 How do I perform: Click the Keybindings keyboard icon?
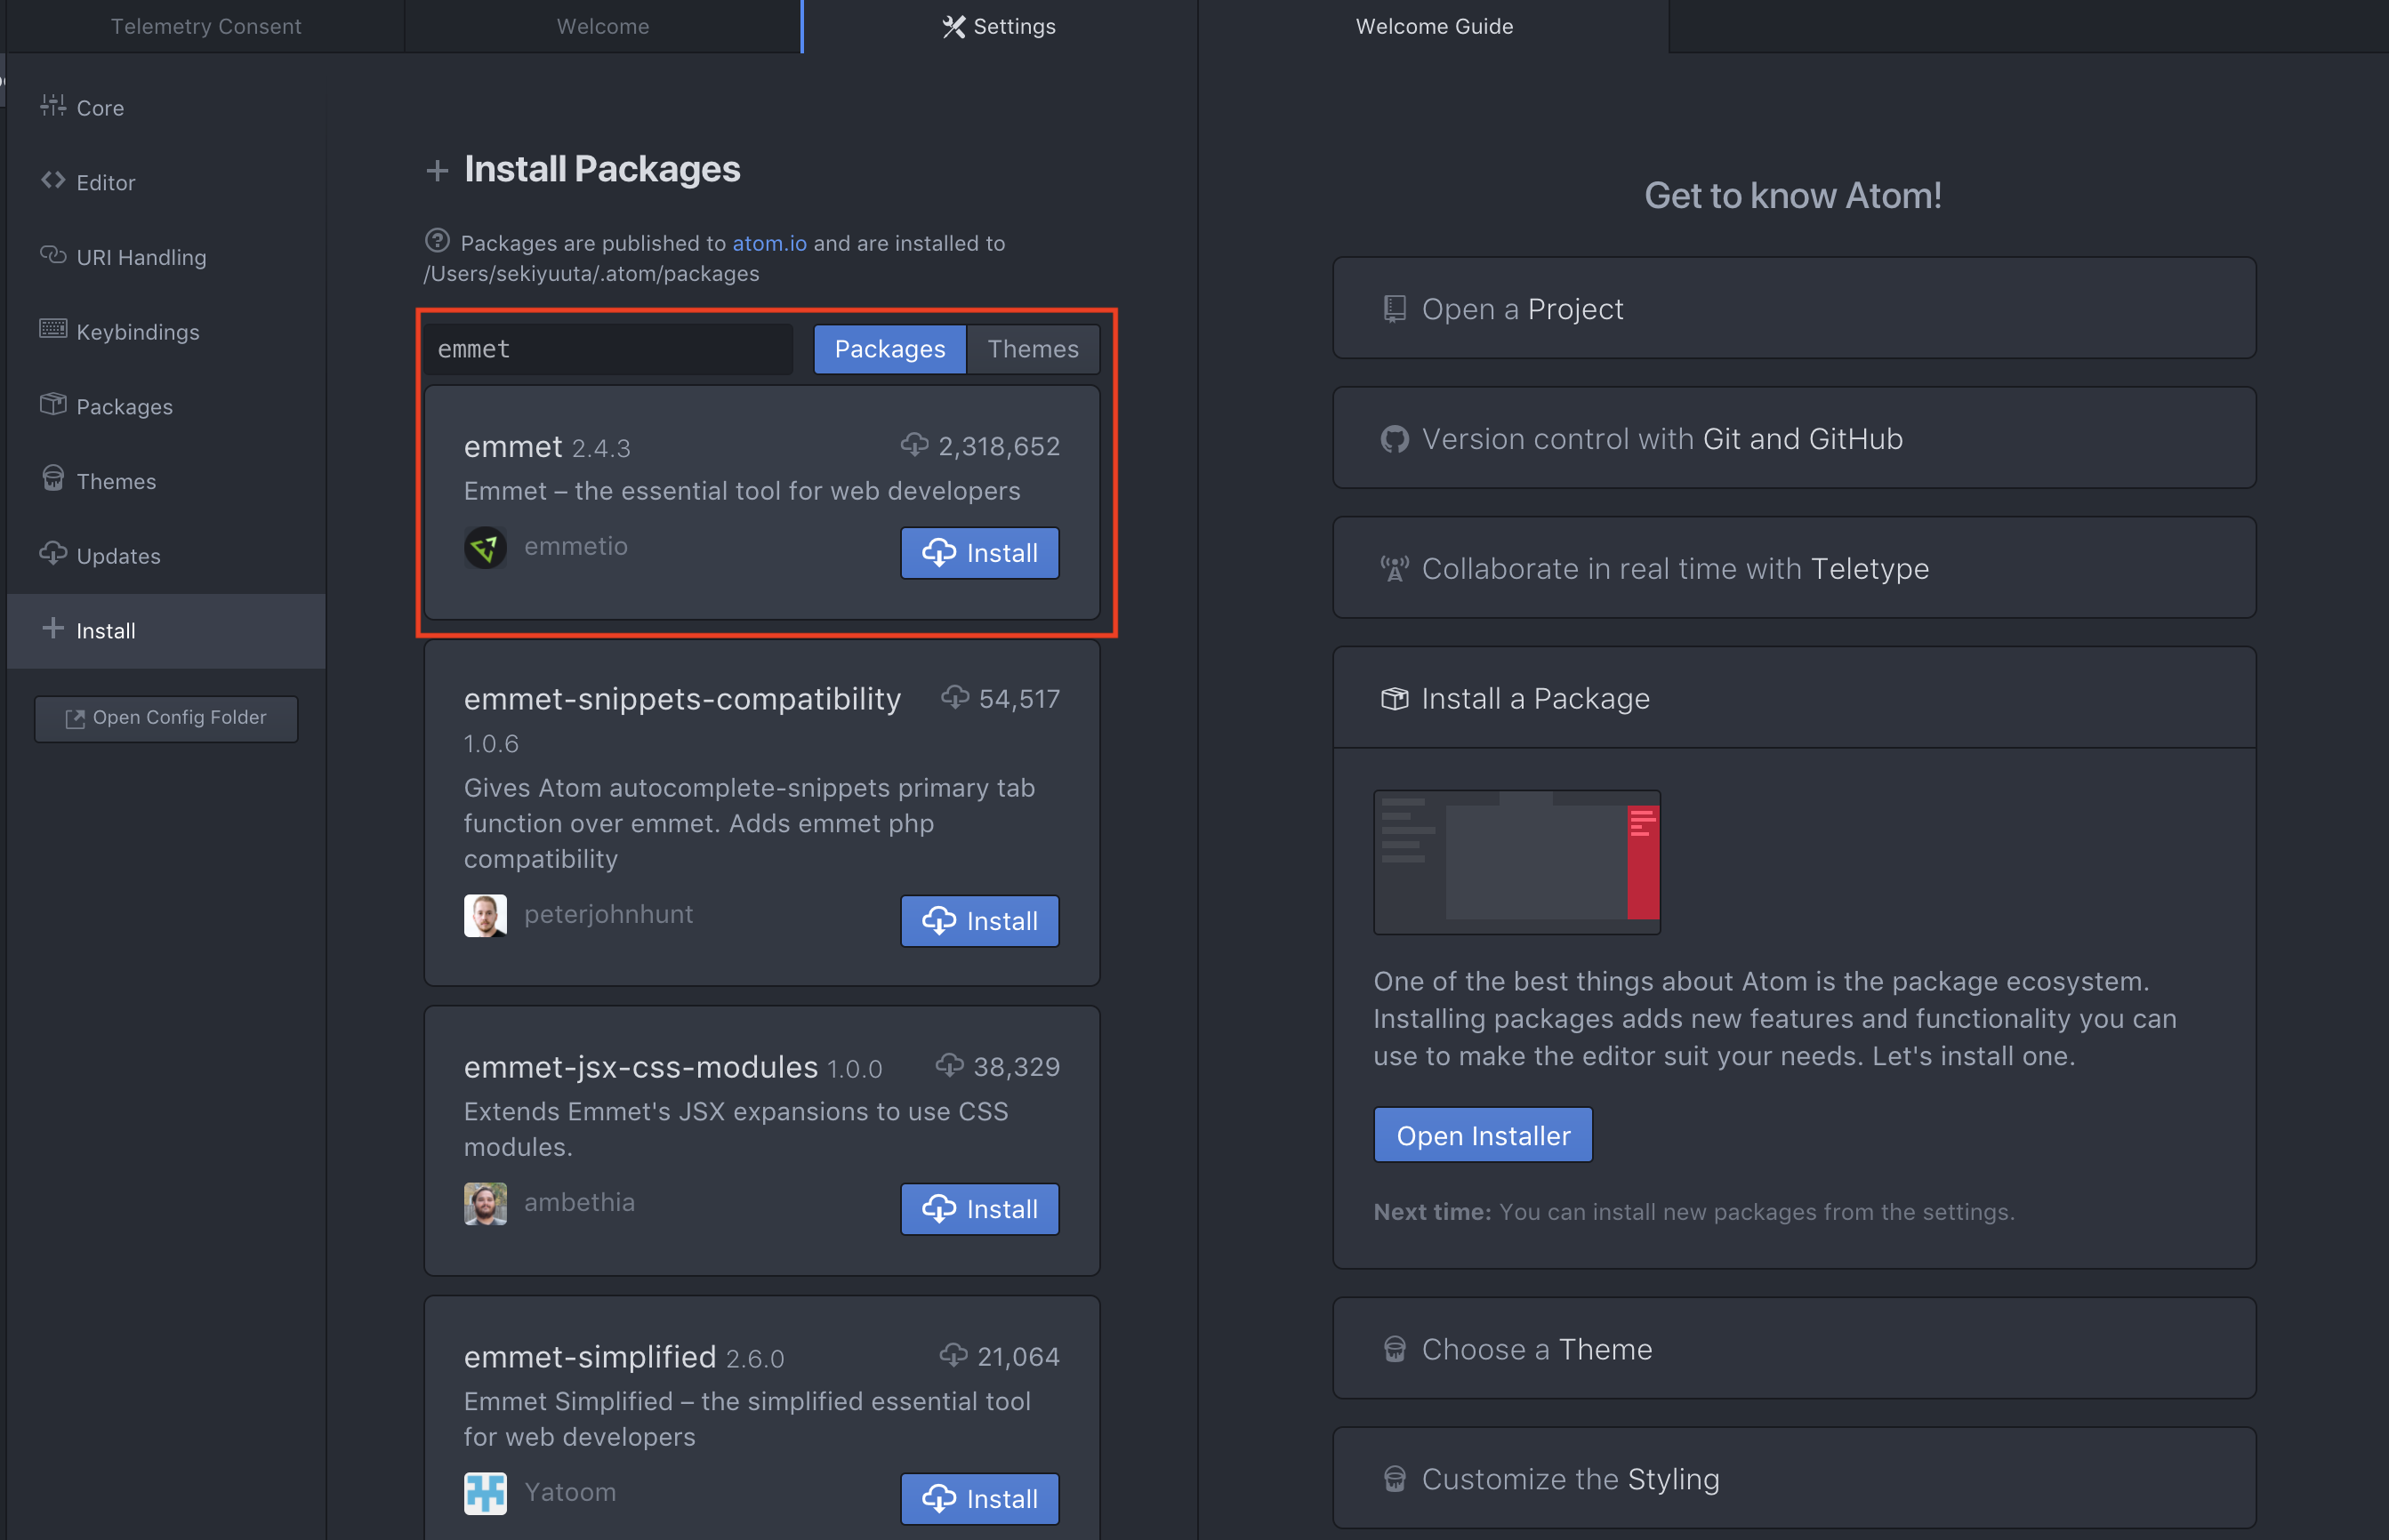(x=53, y=330)
